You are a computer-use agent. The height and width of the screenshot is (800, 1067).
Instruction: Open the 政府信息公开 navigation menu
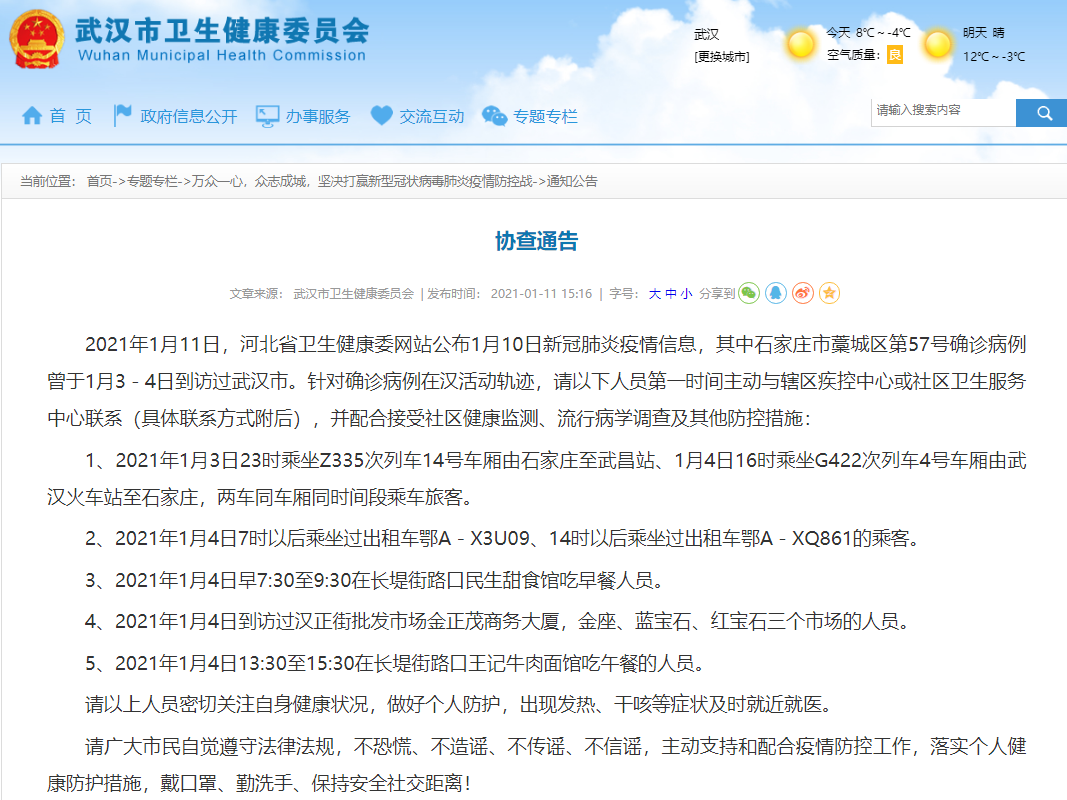176,116
